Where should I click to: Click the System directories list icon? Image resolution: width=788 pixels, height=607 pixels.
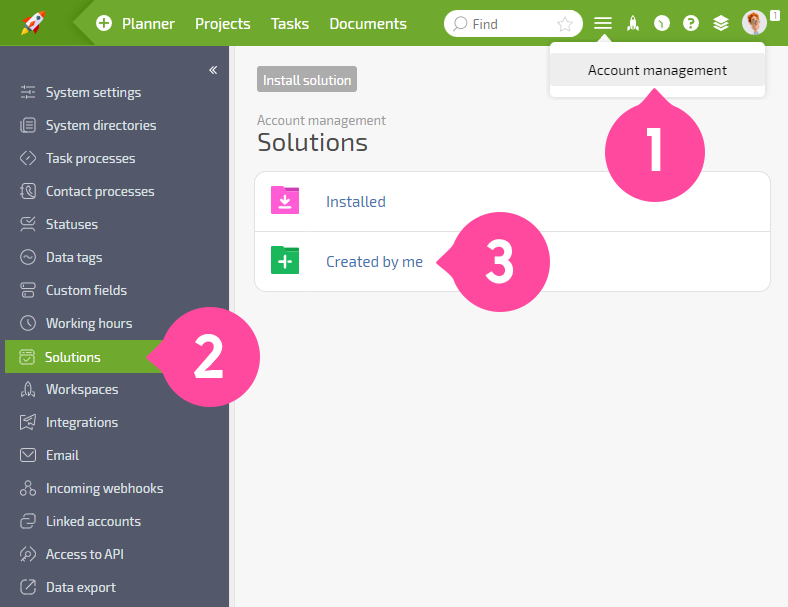point(28,125)
